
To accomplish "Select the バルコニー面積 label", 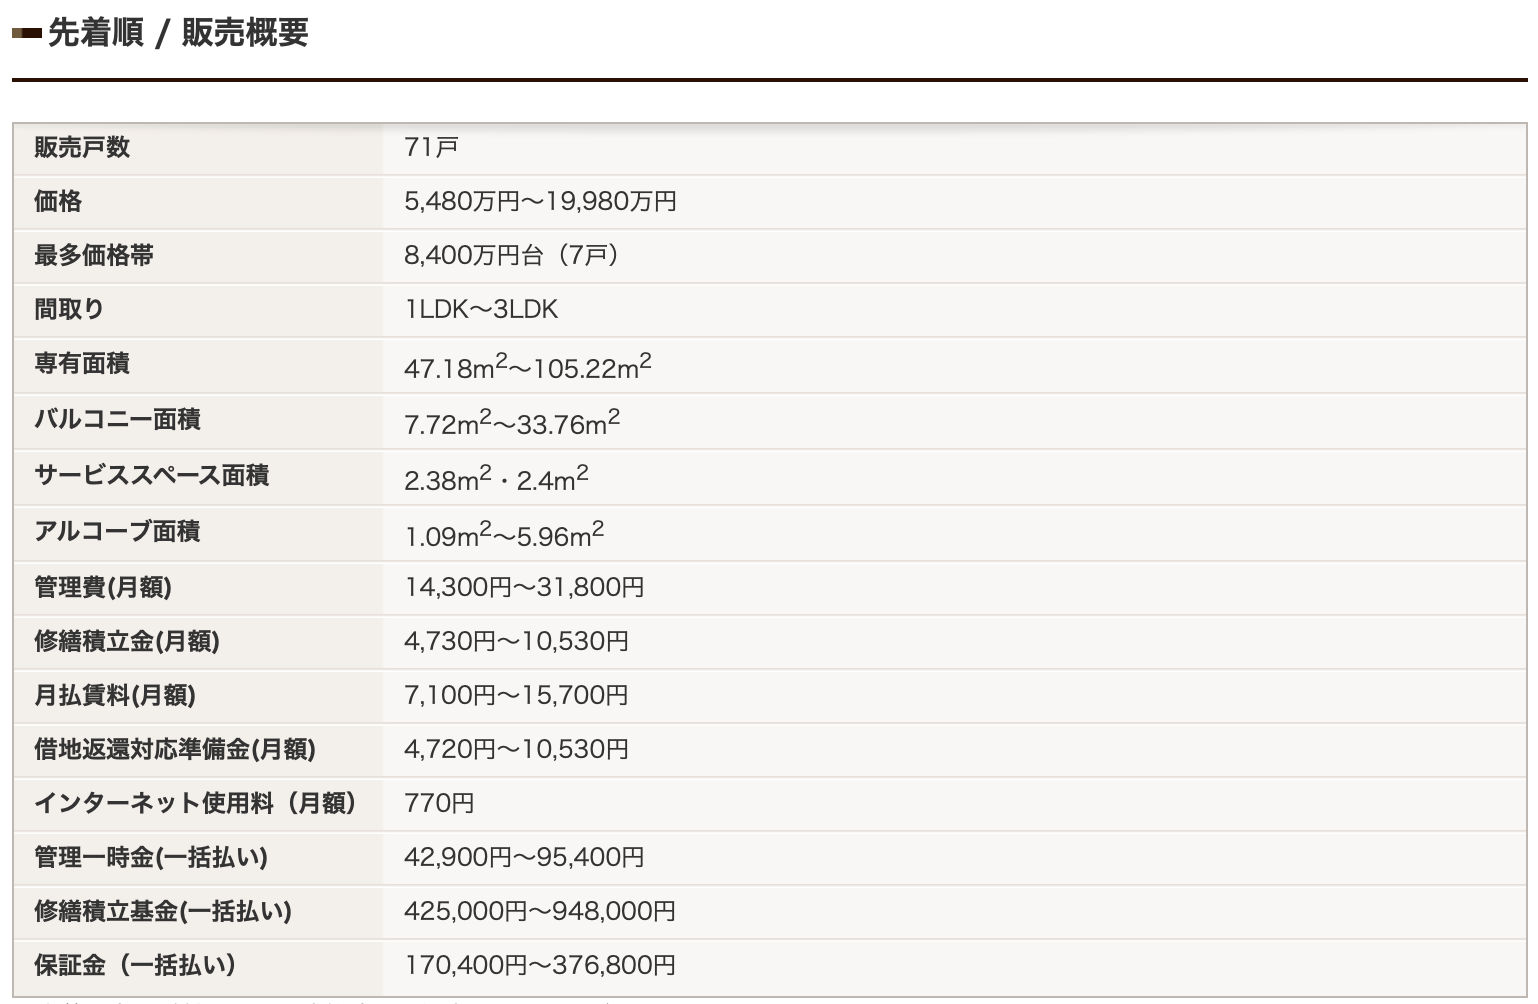I will (x=117, y=419).
